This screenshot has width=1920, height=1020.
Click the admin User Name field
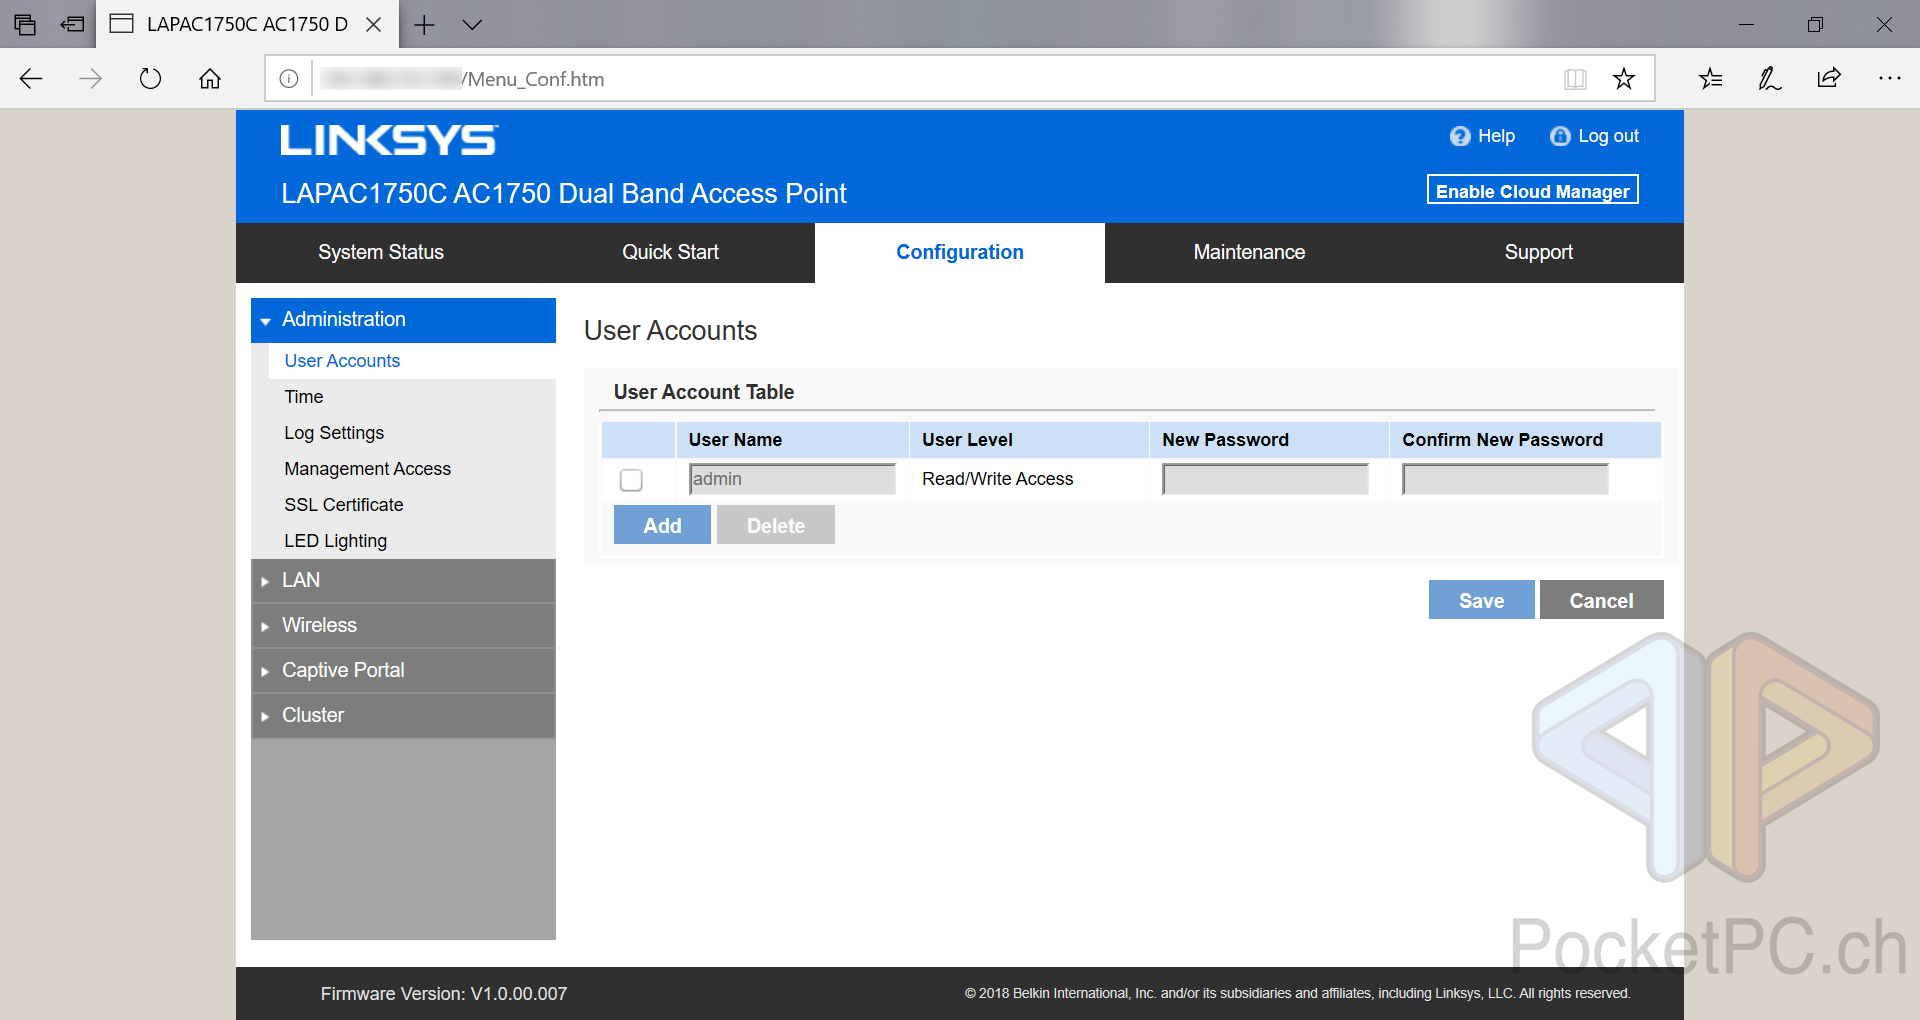click(x=792, y=479)
